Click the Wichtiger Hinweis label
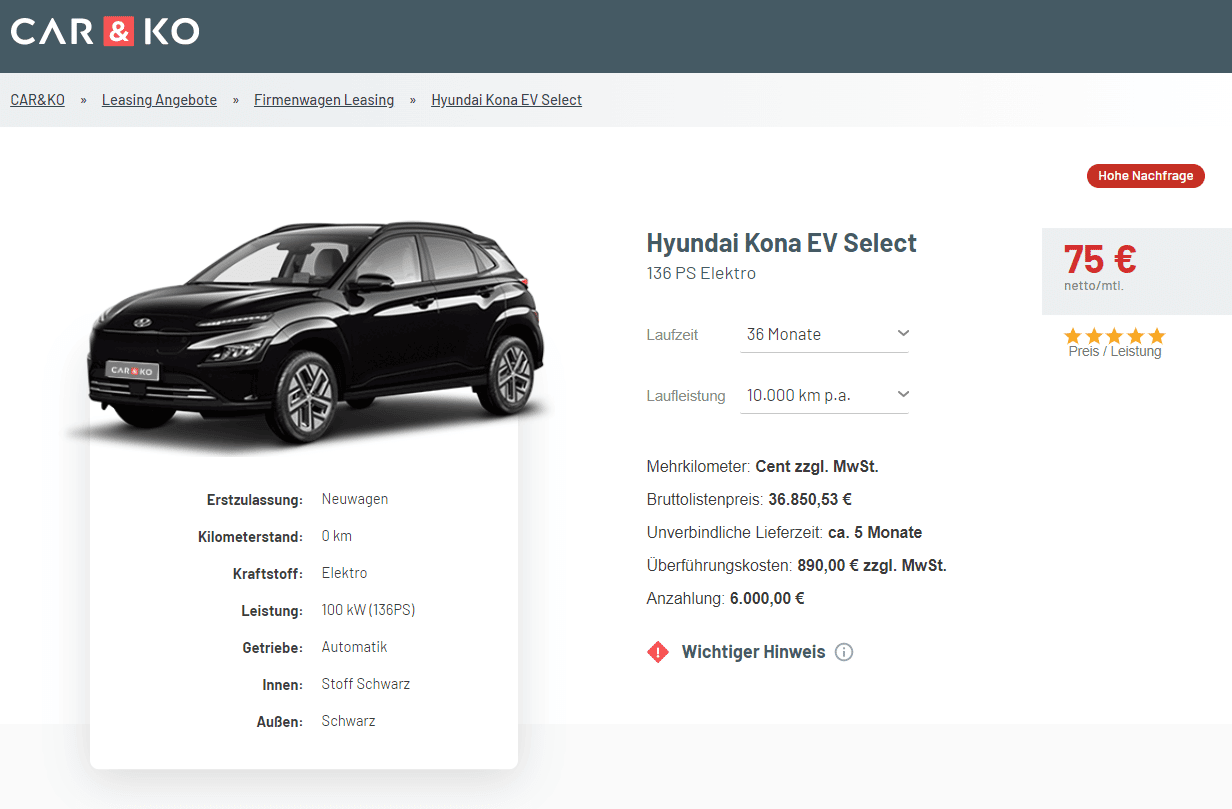This screenshot has width=1232, height=809. (x=753, y=652)
